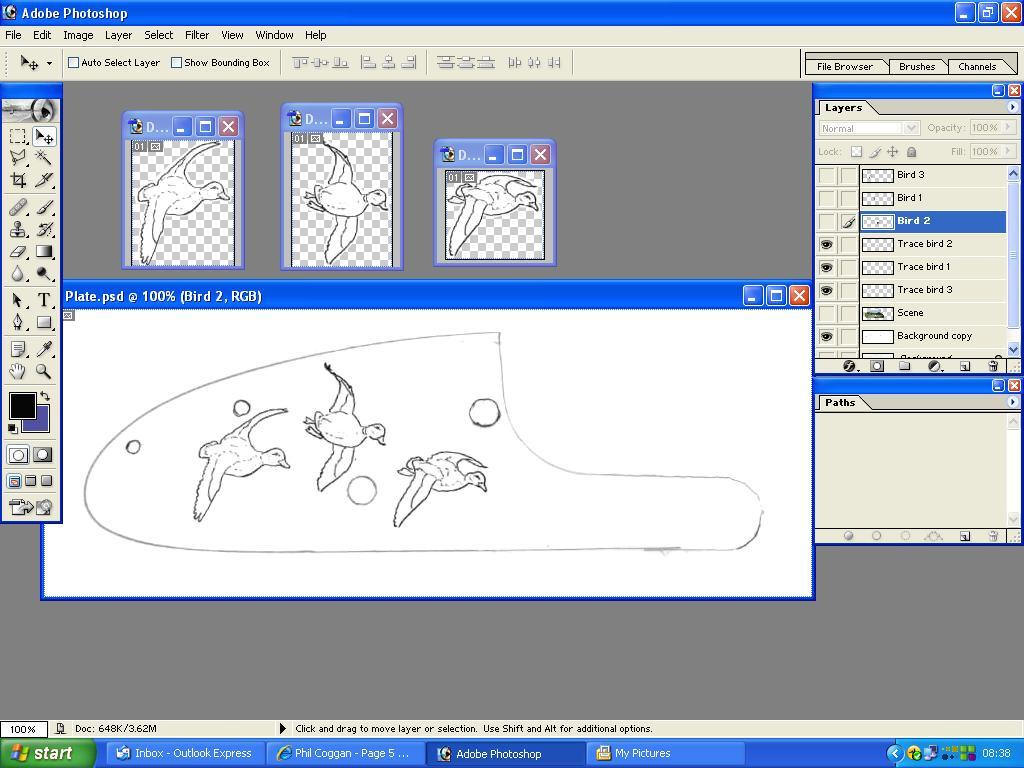The width and height of the screenshot is (1024, 768).
Task: Select the Zoom tool
Action: [x=44, y=371]
